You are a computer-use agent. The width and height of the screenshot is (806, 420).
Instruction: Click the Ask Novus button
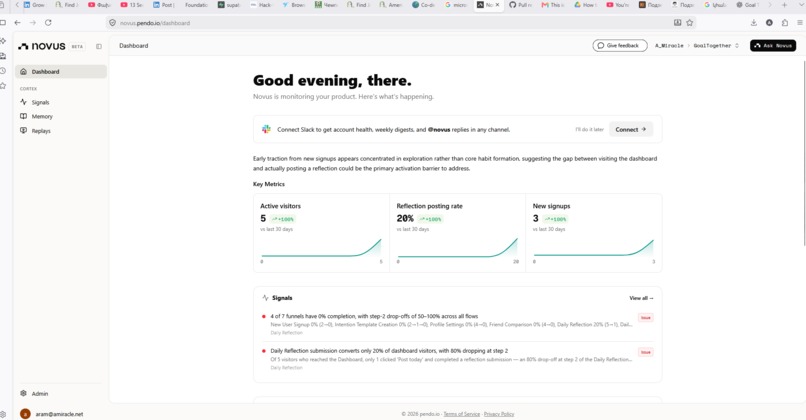tap(773, 46)
